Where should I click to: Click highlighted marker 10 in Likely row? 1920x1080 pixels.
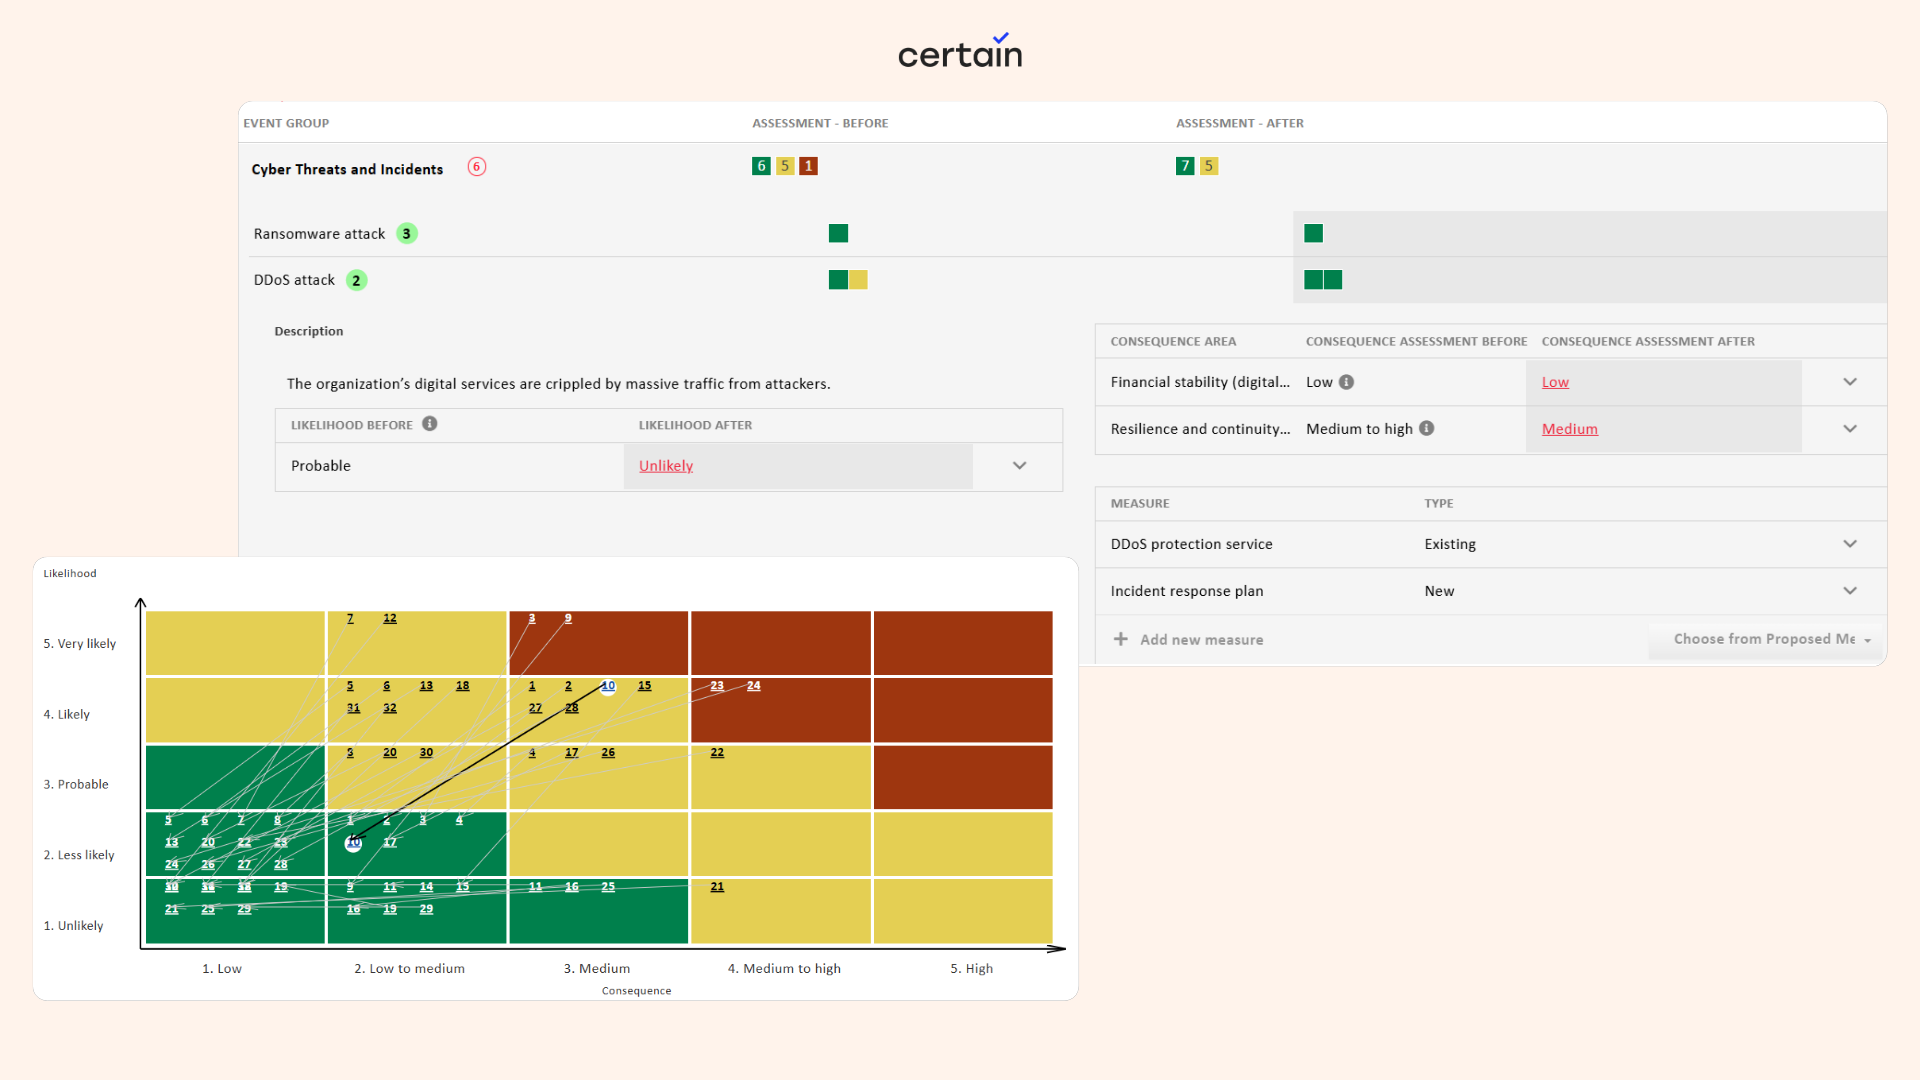(608, 686)
